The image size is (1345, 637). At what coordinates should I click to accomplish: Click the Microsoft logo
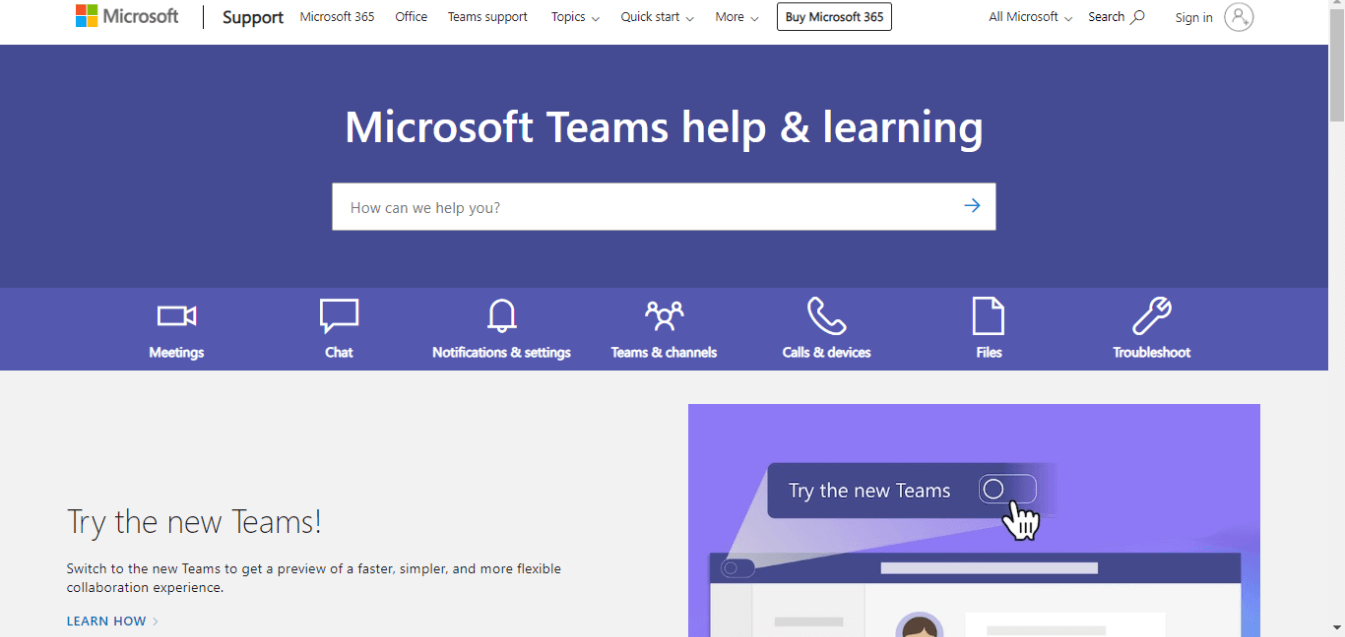[127, 16]
